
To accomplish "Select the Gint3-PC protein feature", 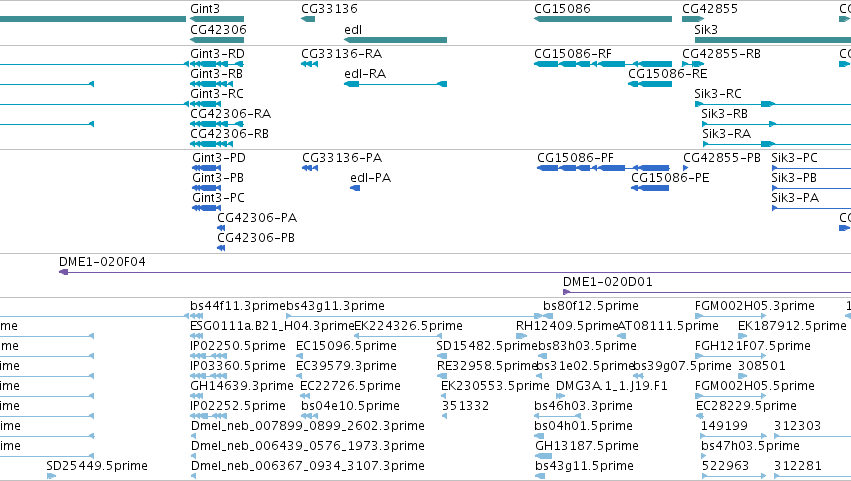I will (x=206, y=208).
